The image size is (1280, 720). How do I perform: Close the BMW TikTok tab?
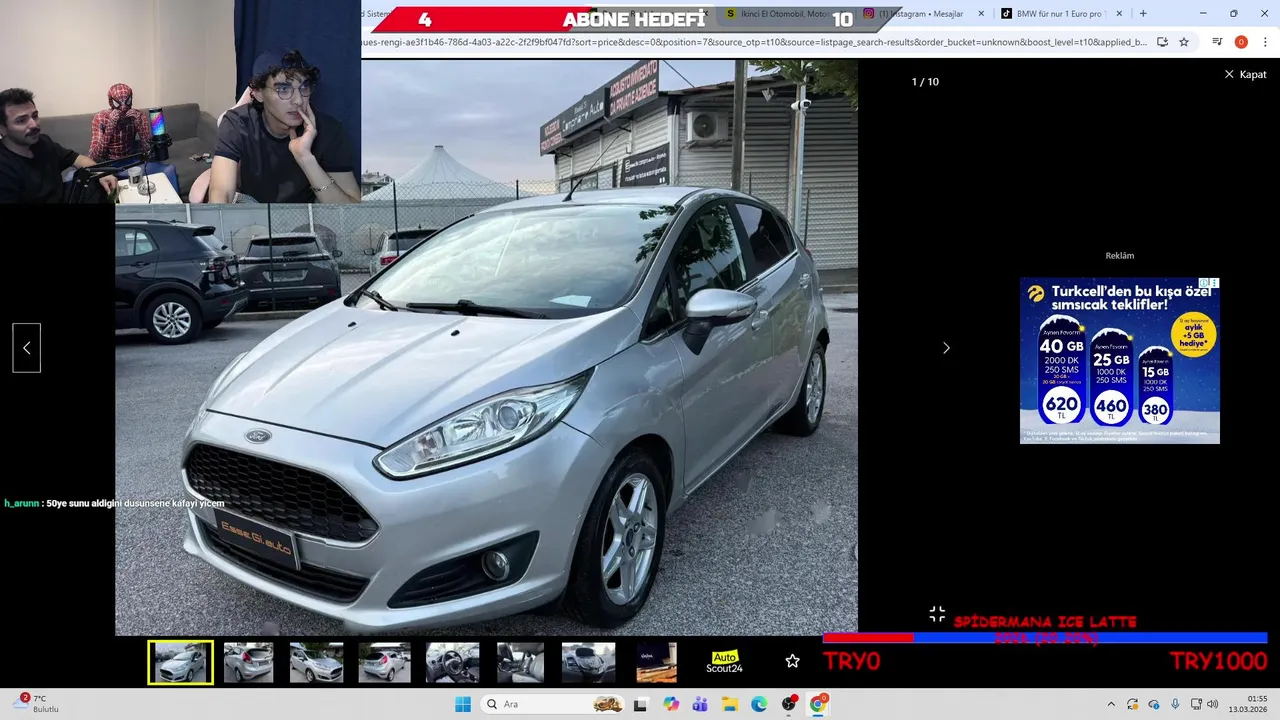click(x=1119, y=14)
